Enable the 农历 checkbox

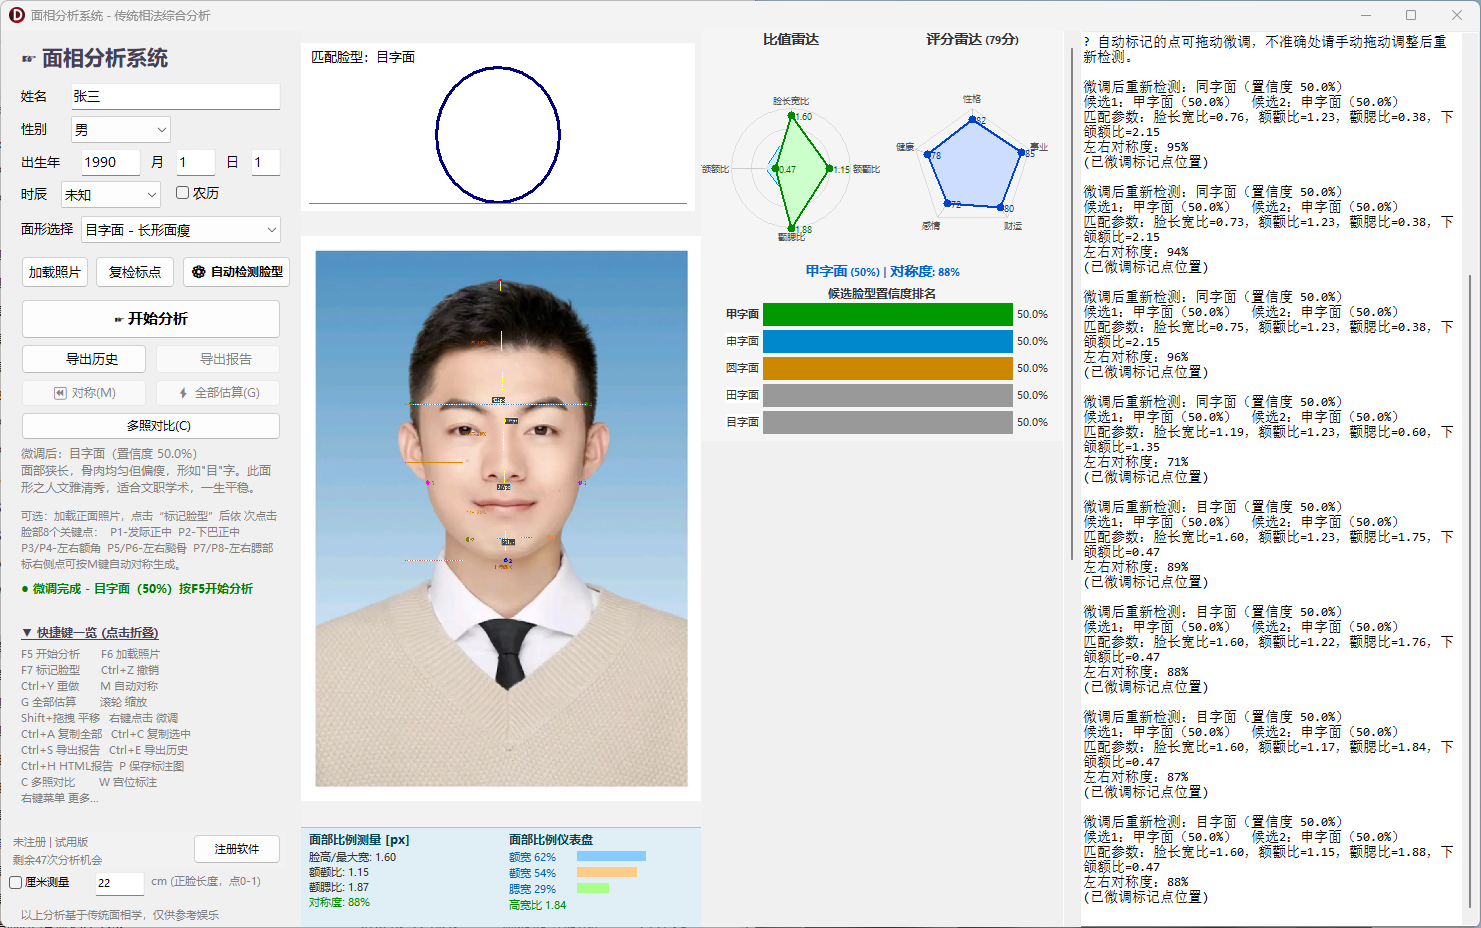182,193
